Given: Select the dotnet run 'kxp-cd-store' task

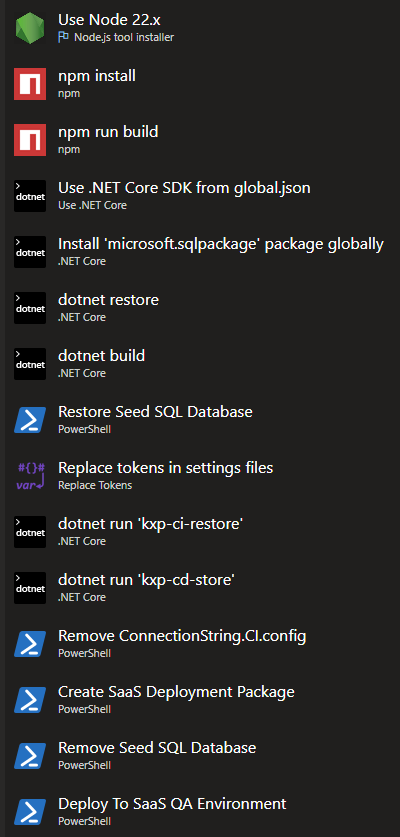Looking at the screenshot, I should pyautogui.click(x=200, y=588).
